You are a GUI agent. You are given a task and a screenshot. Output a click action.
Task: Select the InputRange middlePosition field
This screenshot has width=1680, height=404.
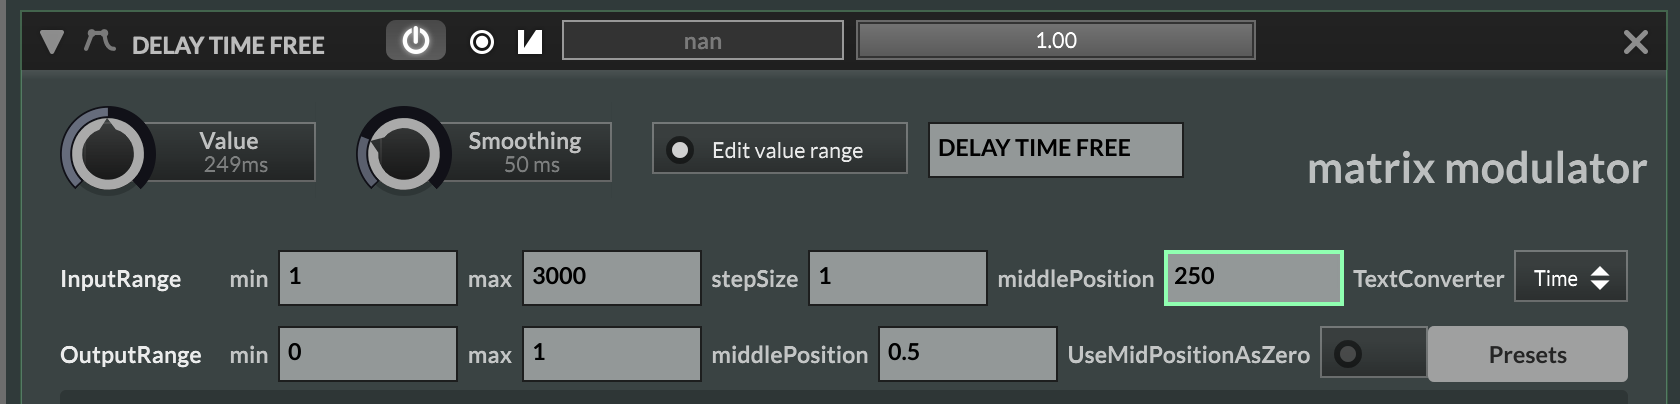tap(1253, 277)
